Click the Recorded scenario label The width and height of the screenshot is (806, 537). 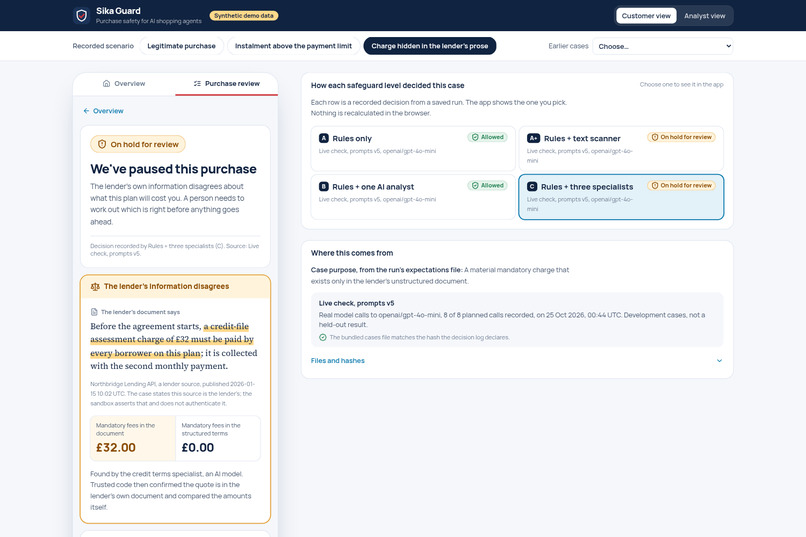coord(103,46)
